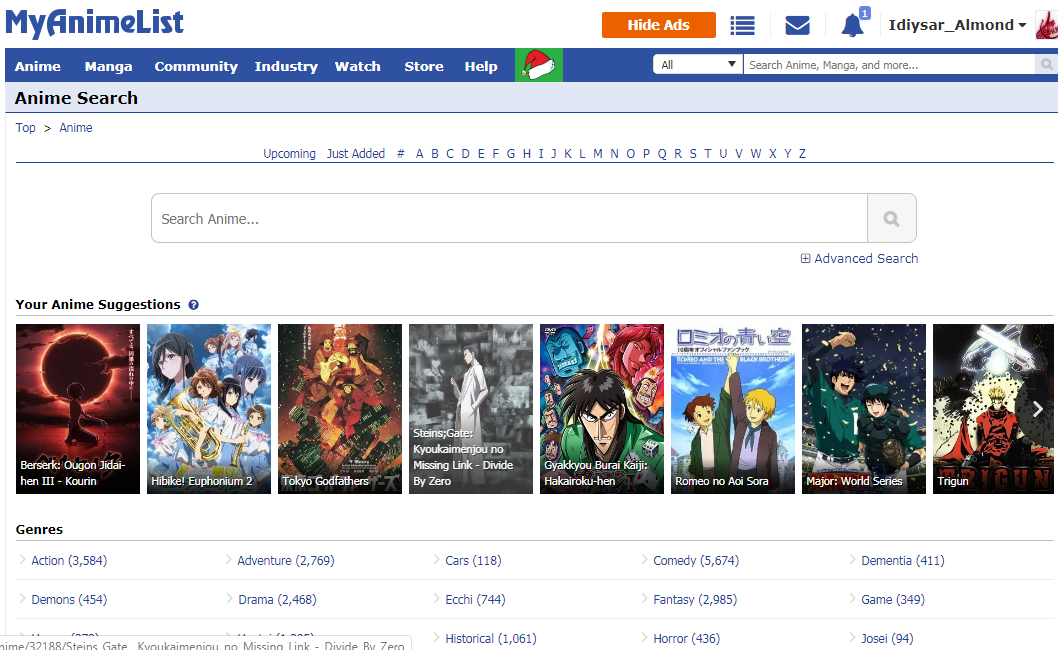Go to Top breadcrumb link

click(26, 128)
